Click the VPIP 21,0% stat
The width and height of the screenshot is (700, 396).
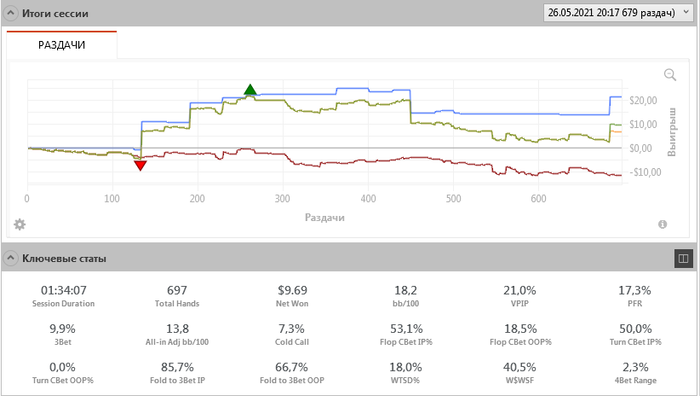(520, 296)
